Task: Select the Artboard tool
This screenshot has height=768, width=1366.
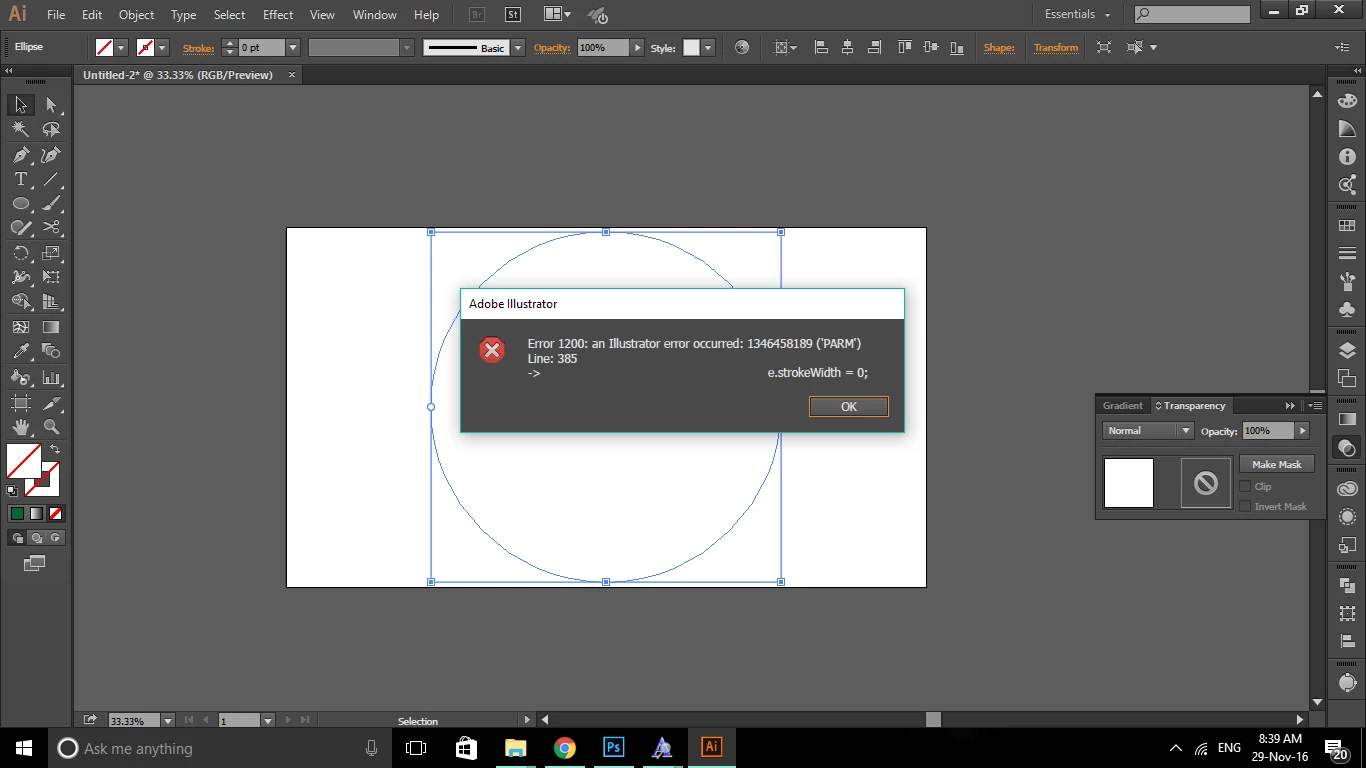Action: [x=20, y=403]
